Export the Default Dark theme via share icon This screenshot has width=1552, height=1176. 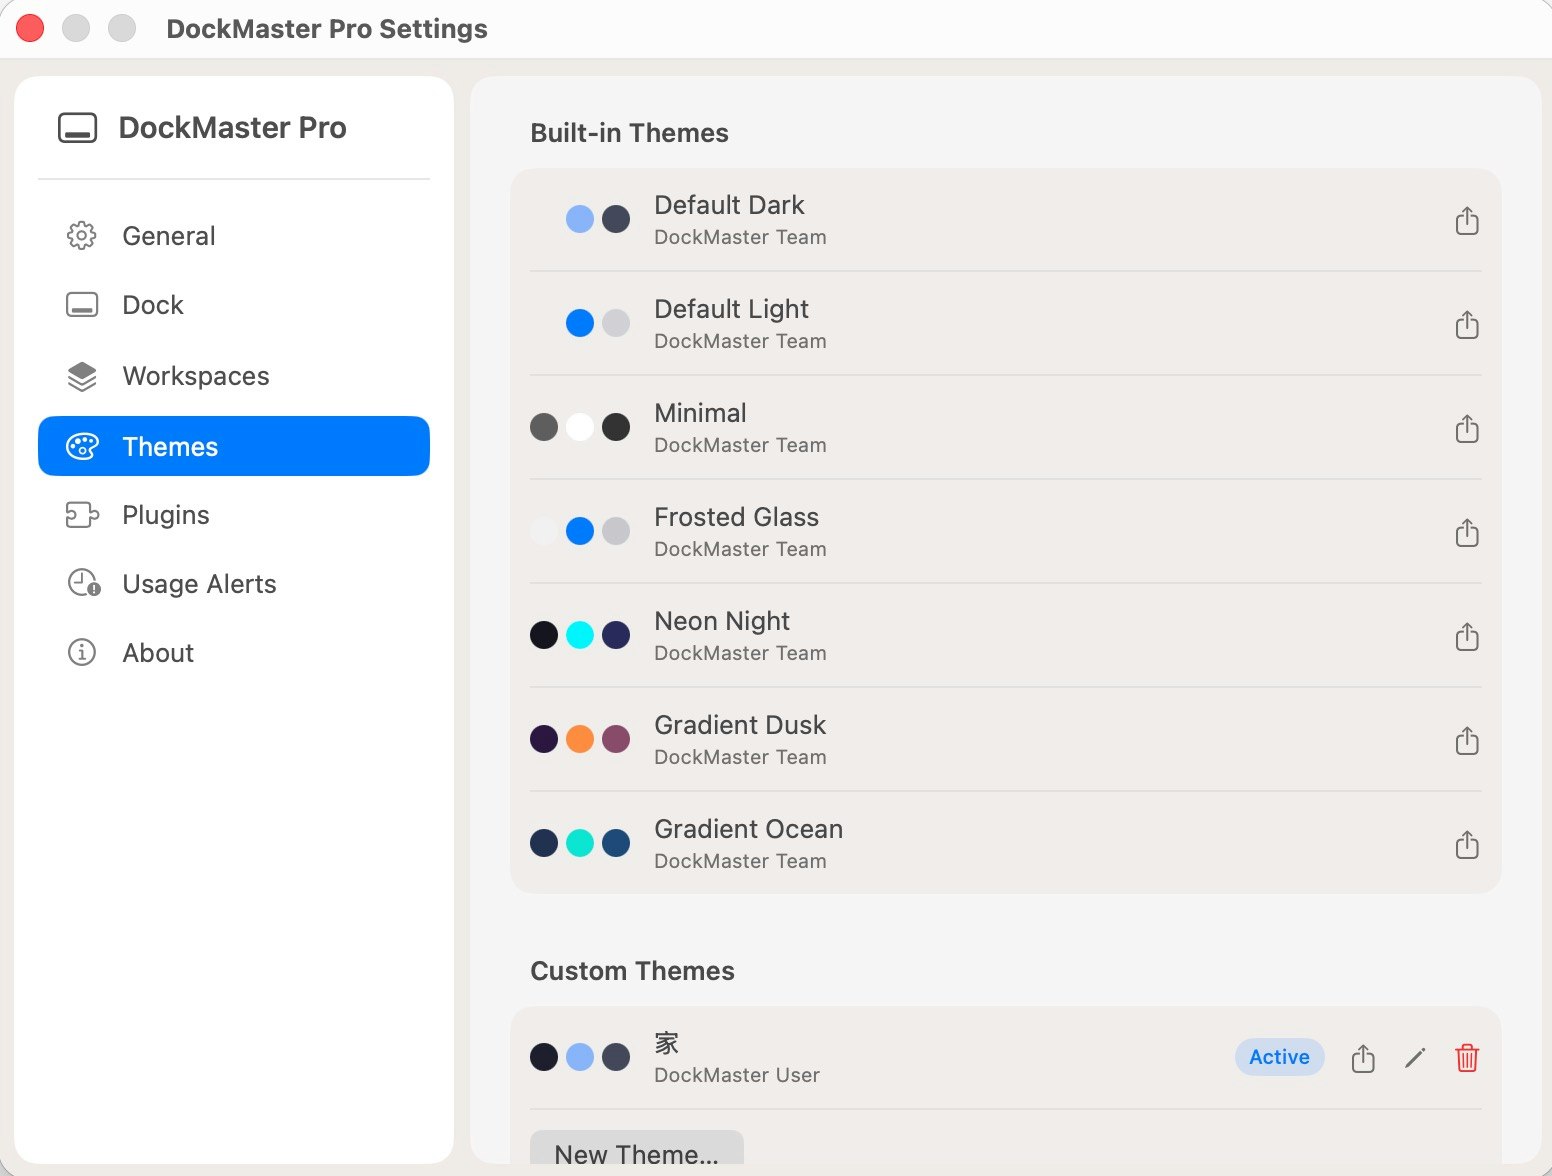click(1467, 221)
